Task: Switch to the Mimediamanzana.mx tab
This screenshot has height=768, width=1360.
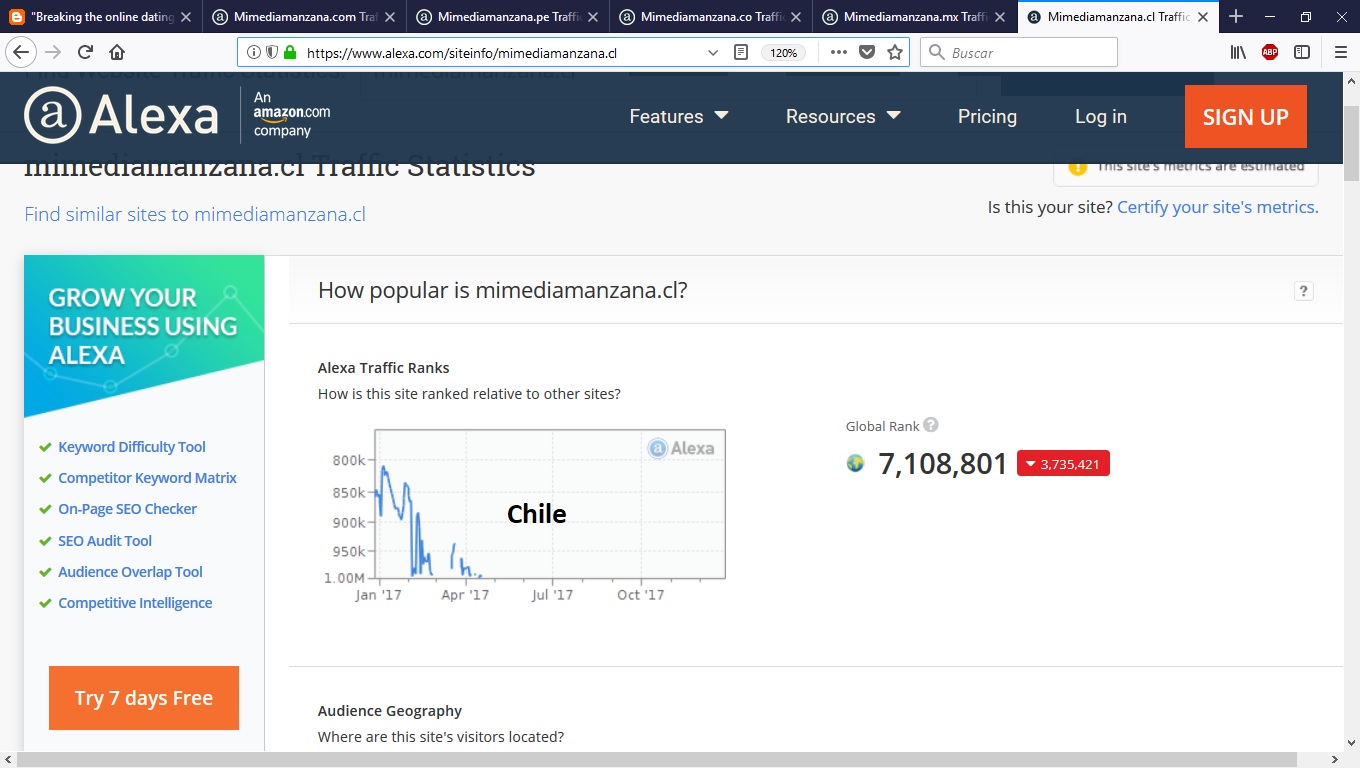Action: pos(915,17)
